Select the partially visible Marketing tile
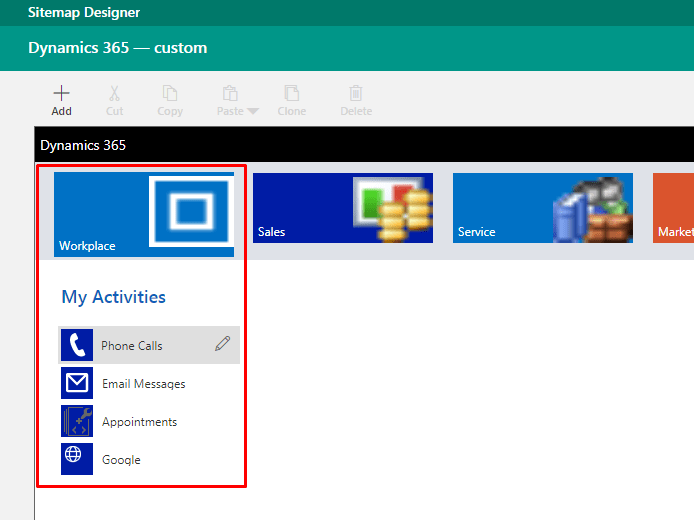This screenshot has width=694, height=520. click(x=673, y=208)
